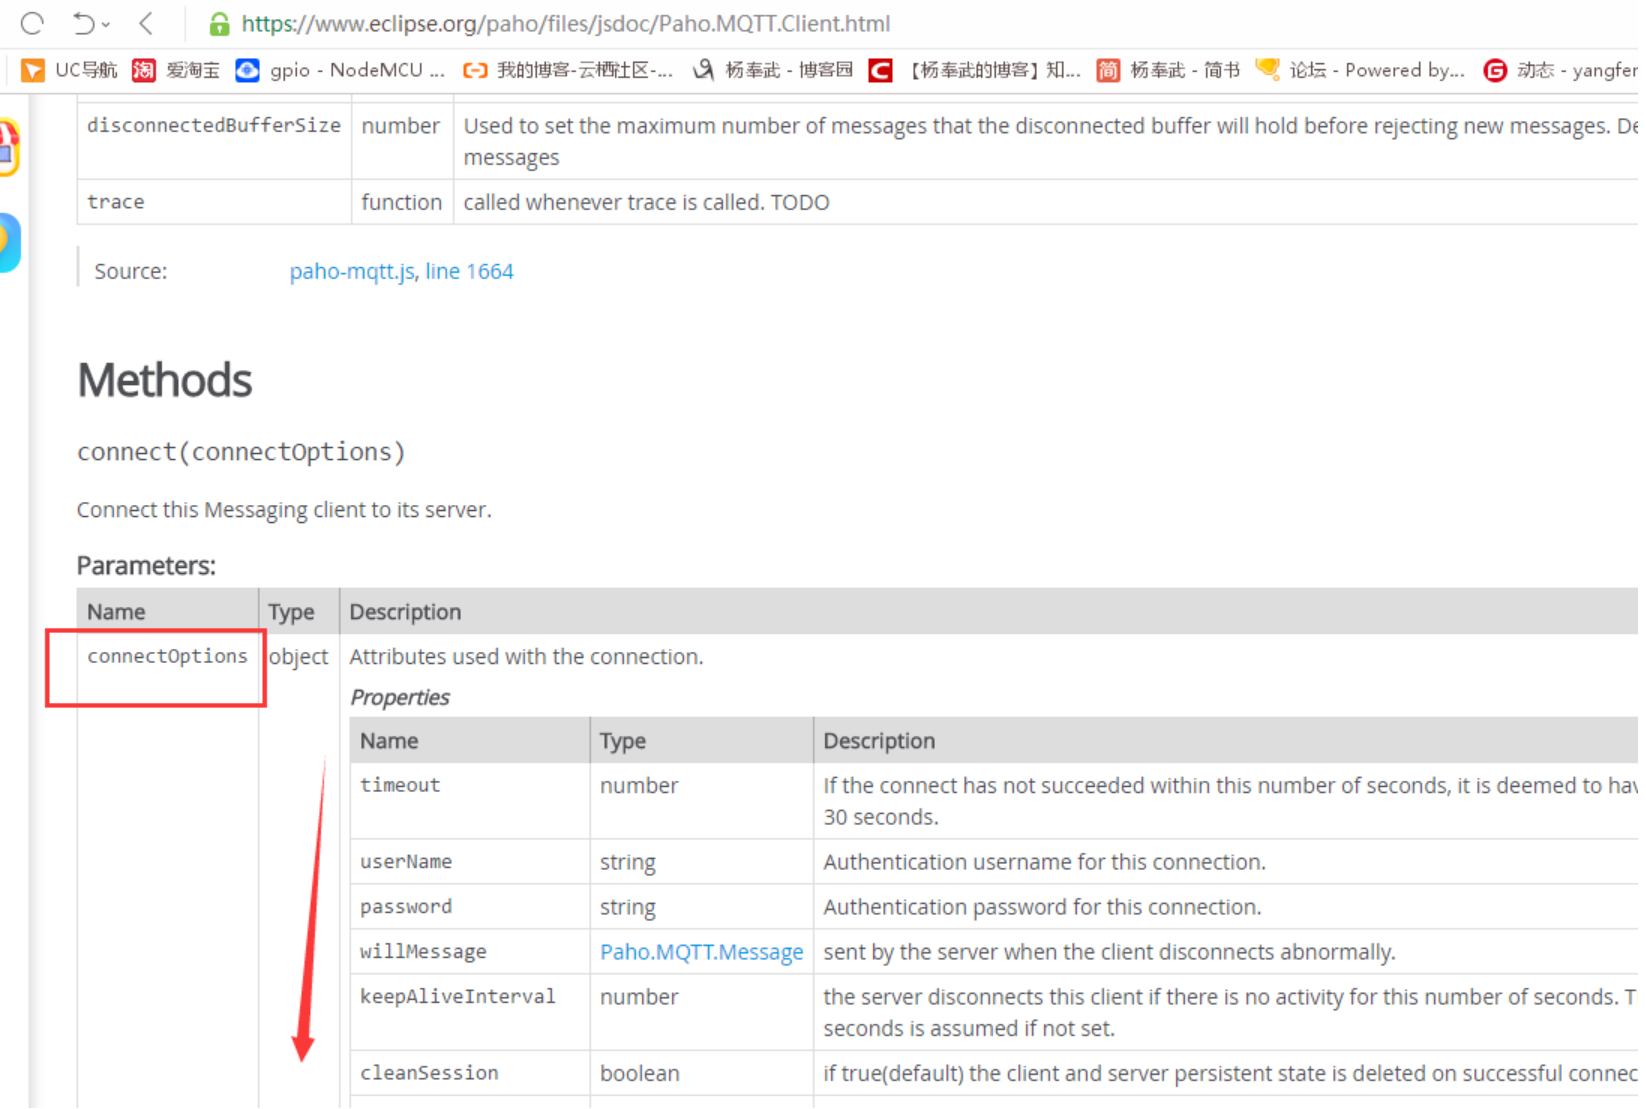
Task: Follow the line 1664 source link
Action: click(469, 272)
